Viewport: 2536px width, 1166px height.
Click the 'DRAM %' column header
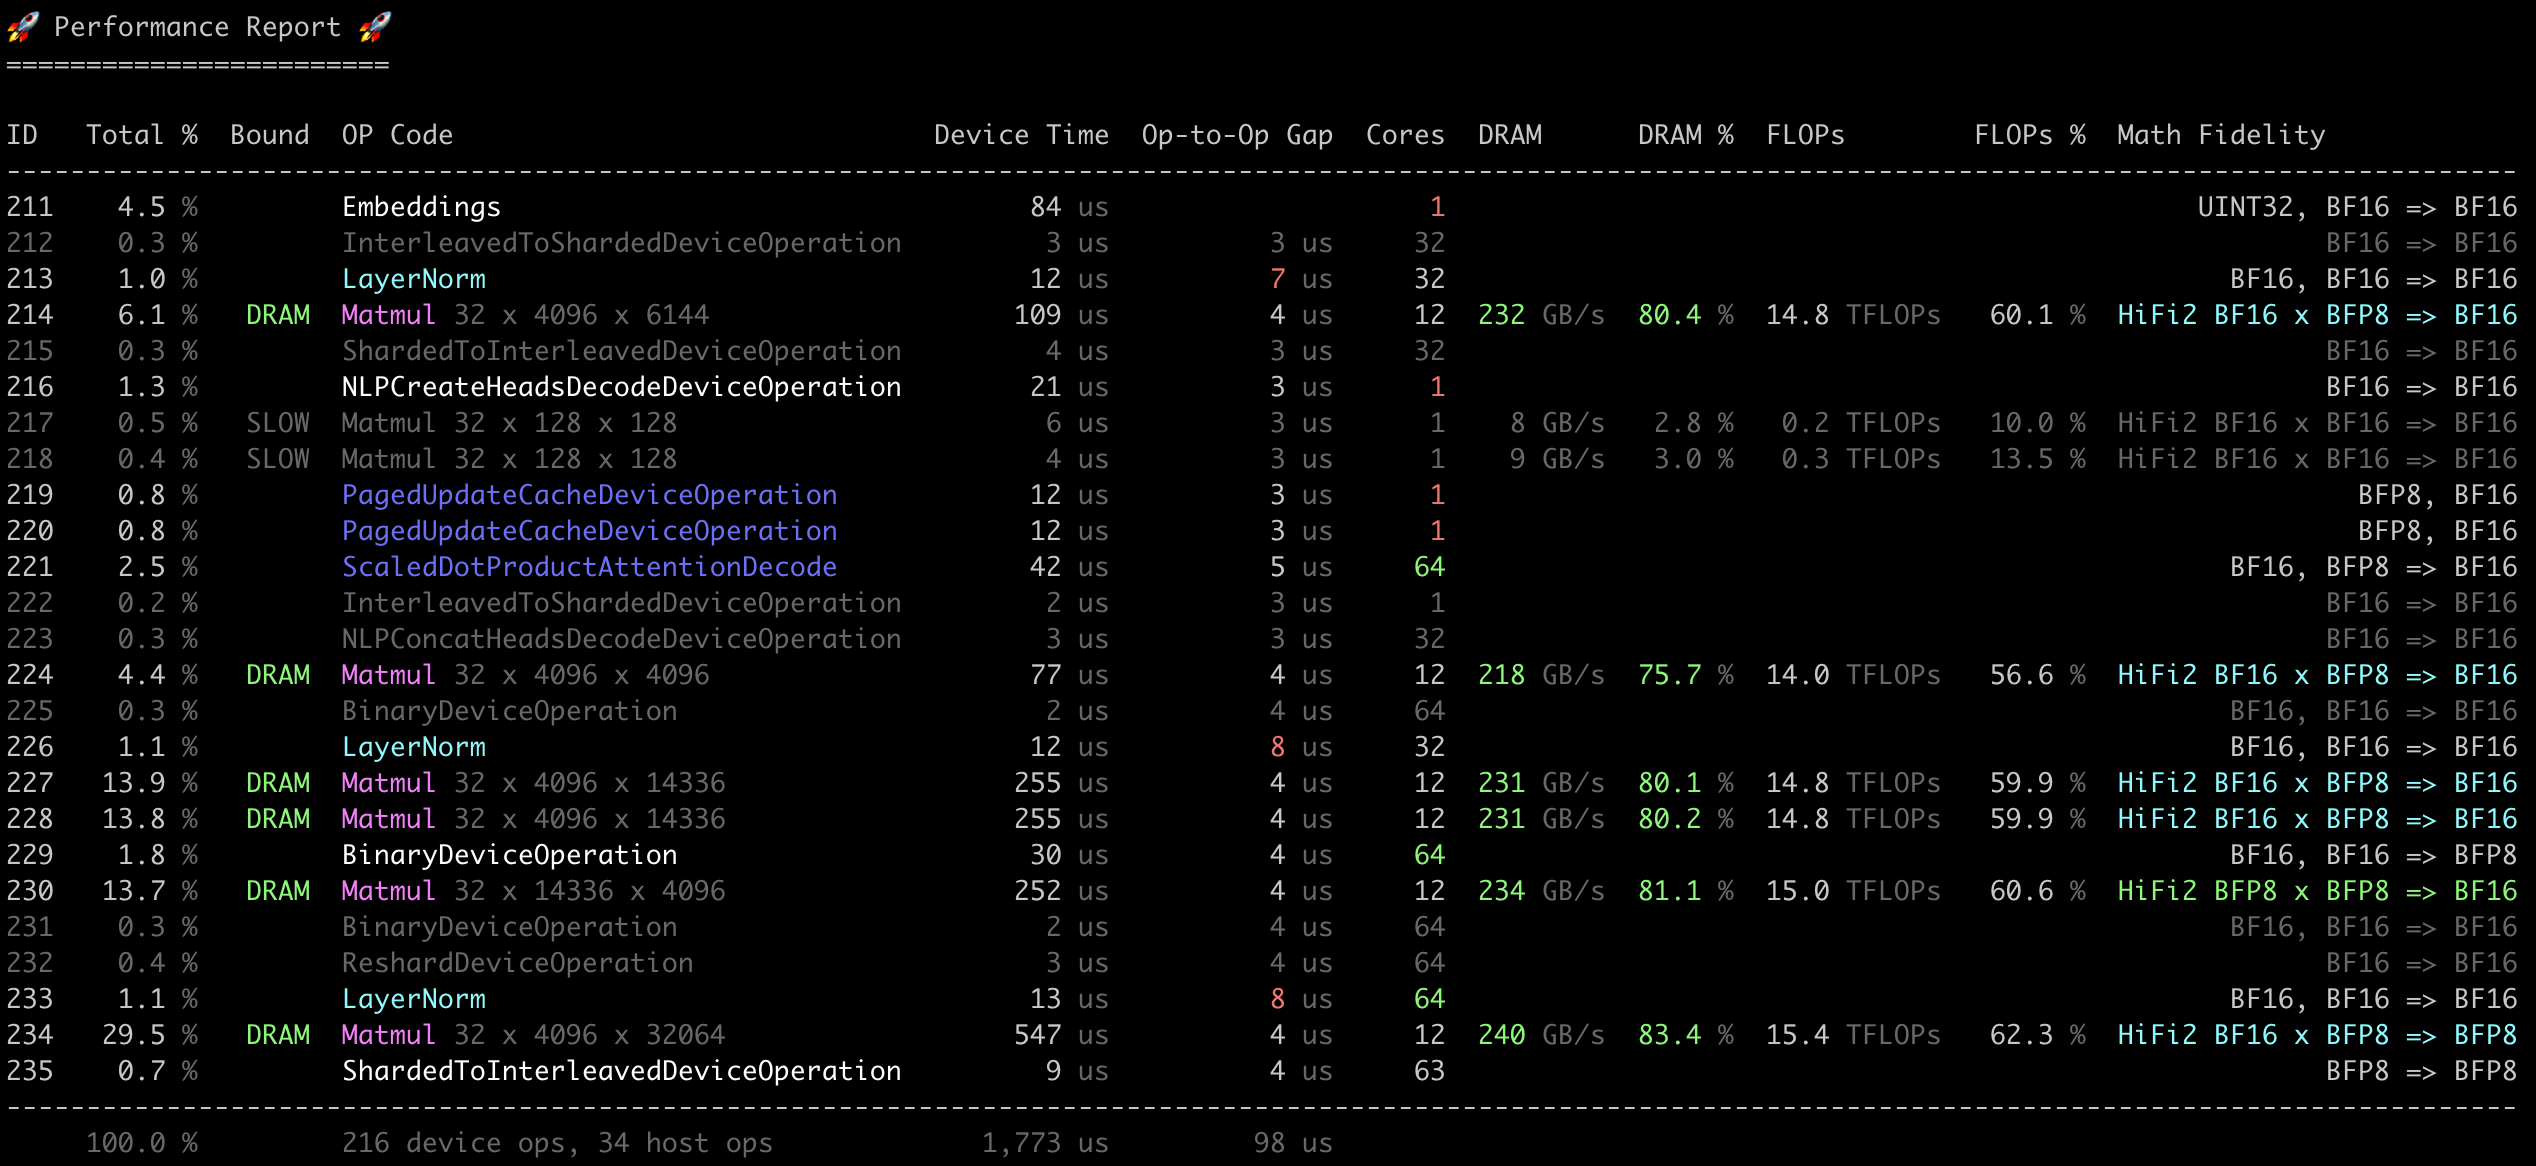point(1686,135)
